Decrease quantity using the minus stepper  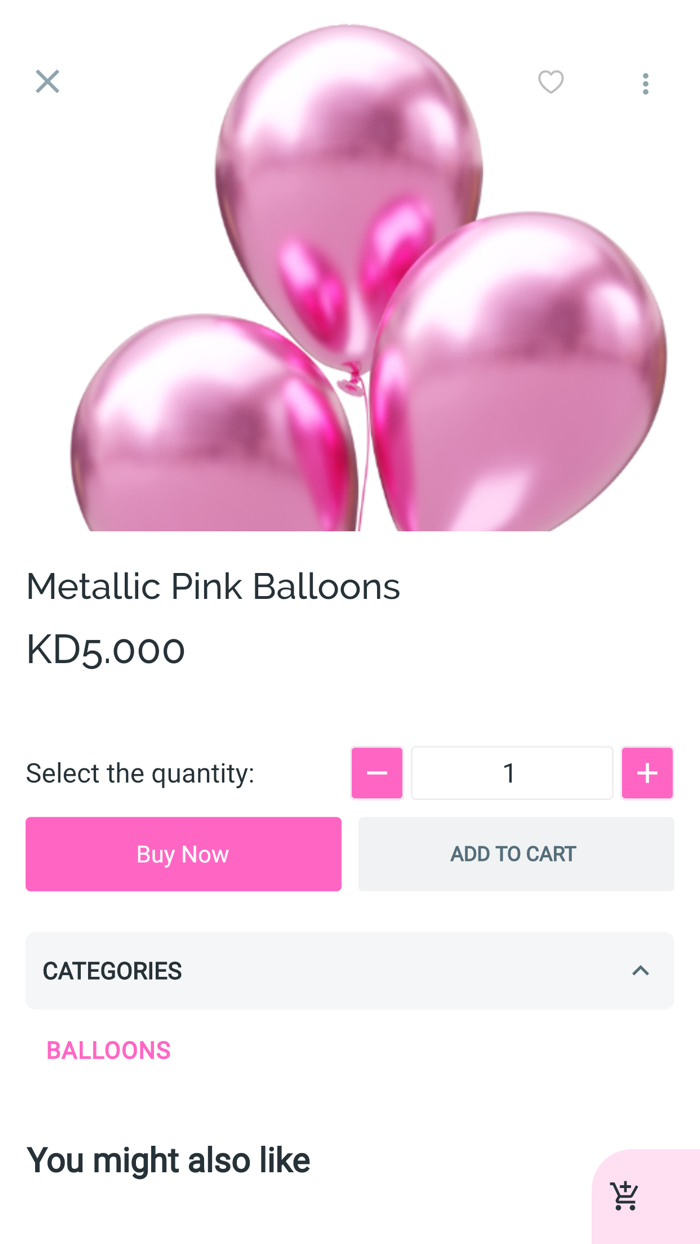pos(376,772)
